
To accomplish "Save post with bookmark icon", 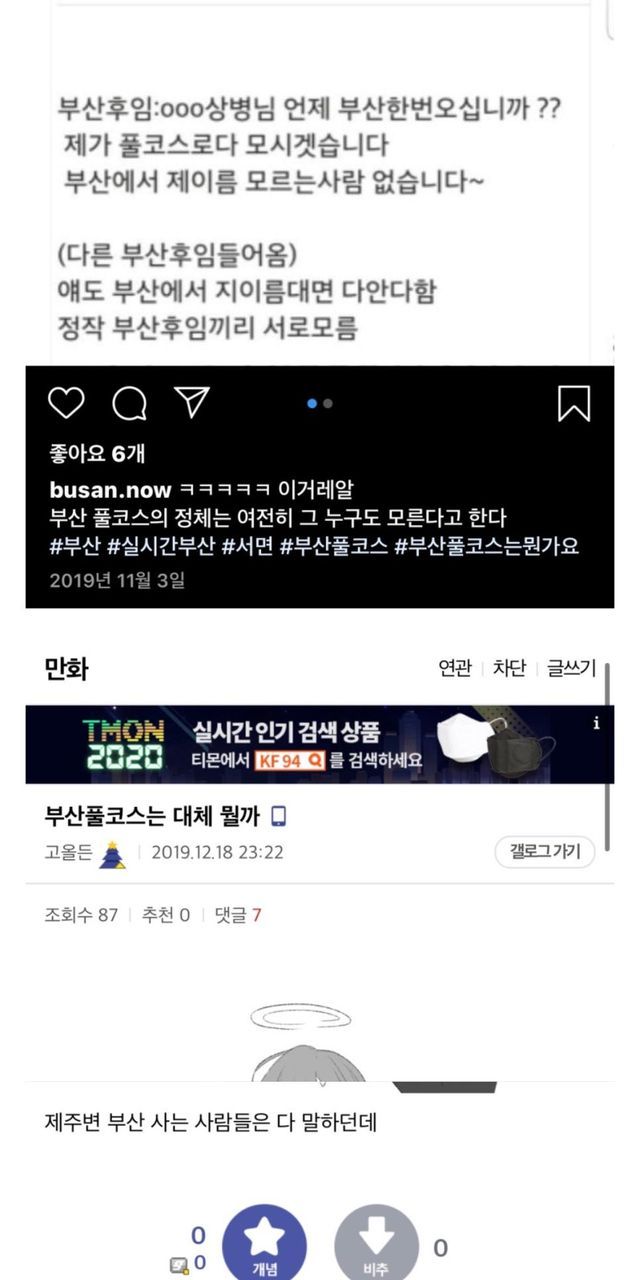I will pyautogui.click(x=573, y=403).
